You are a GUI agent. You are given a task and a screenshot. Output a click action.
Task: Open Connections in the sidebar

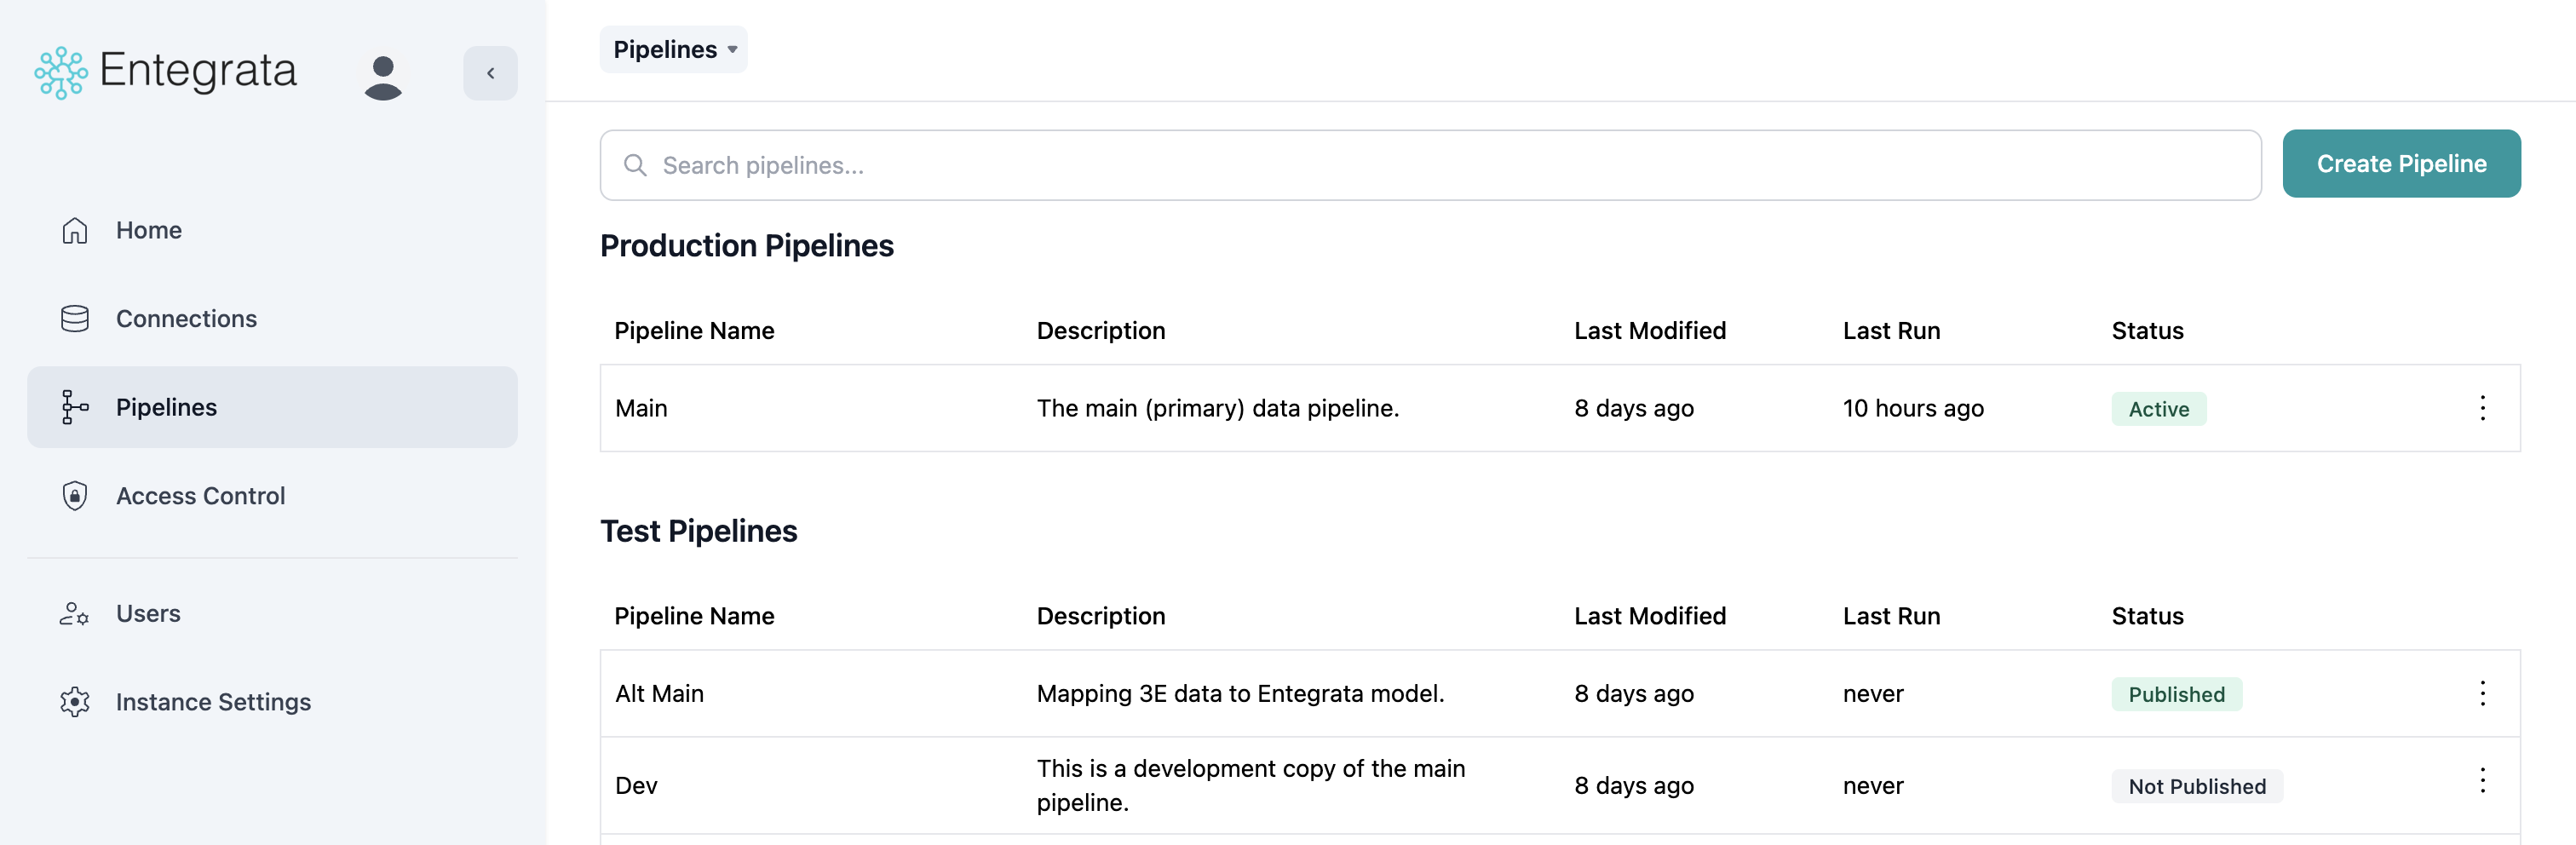[272, 319]
